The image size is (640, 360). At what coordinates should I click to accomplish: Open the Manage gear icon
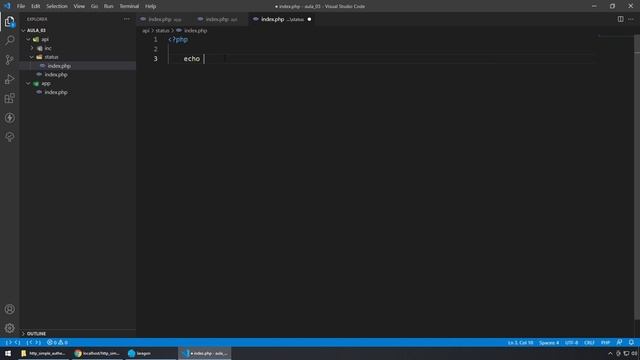tap(9, 328)
